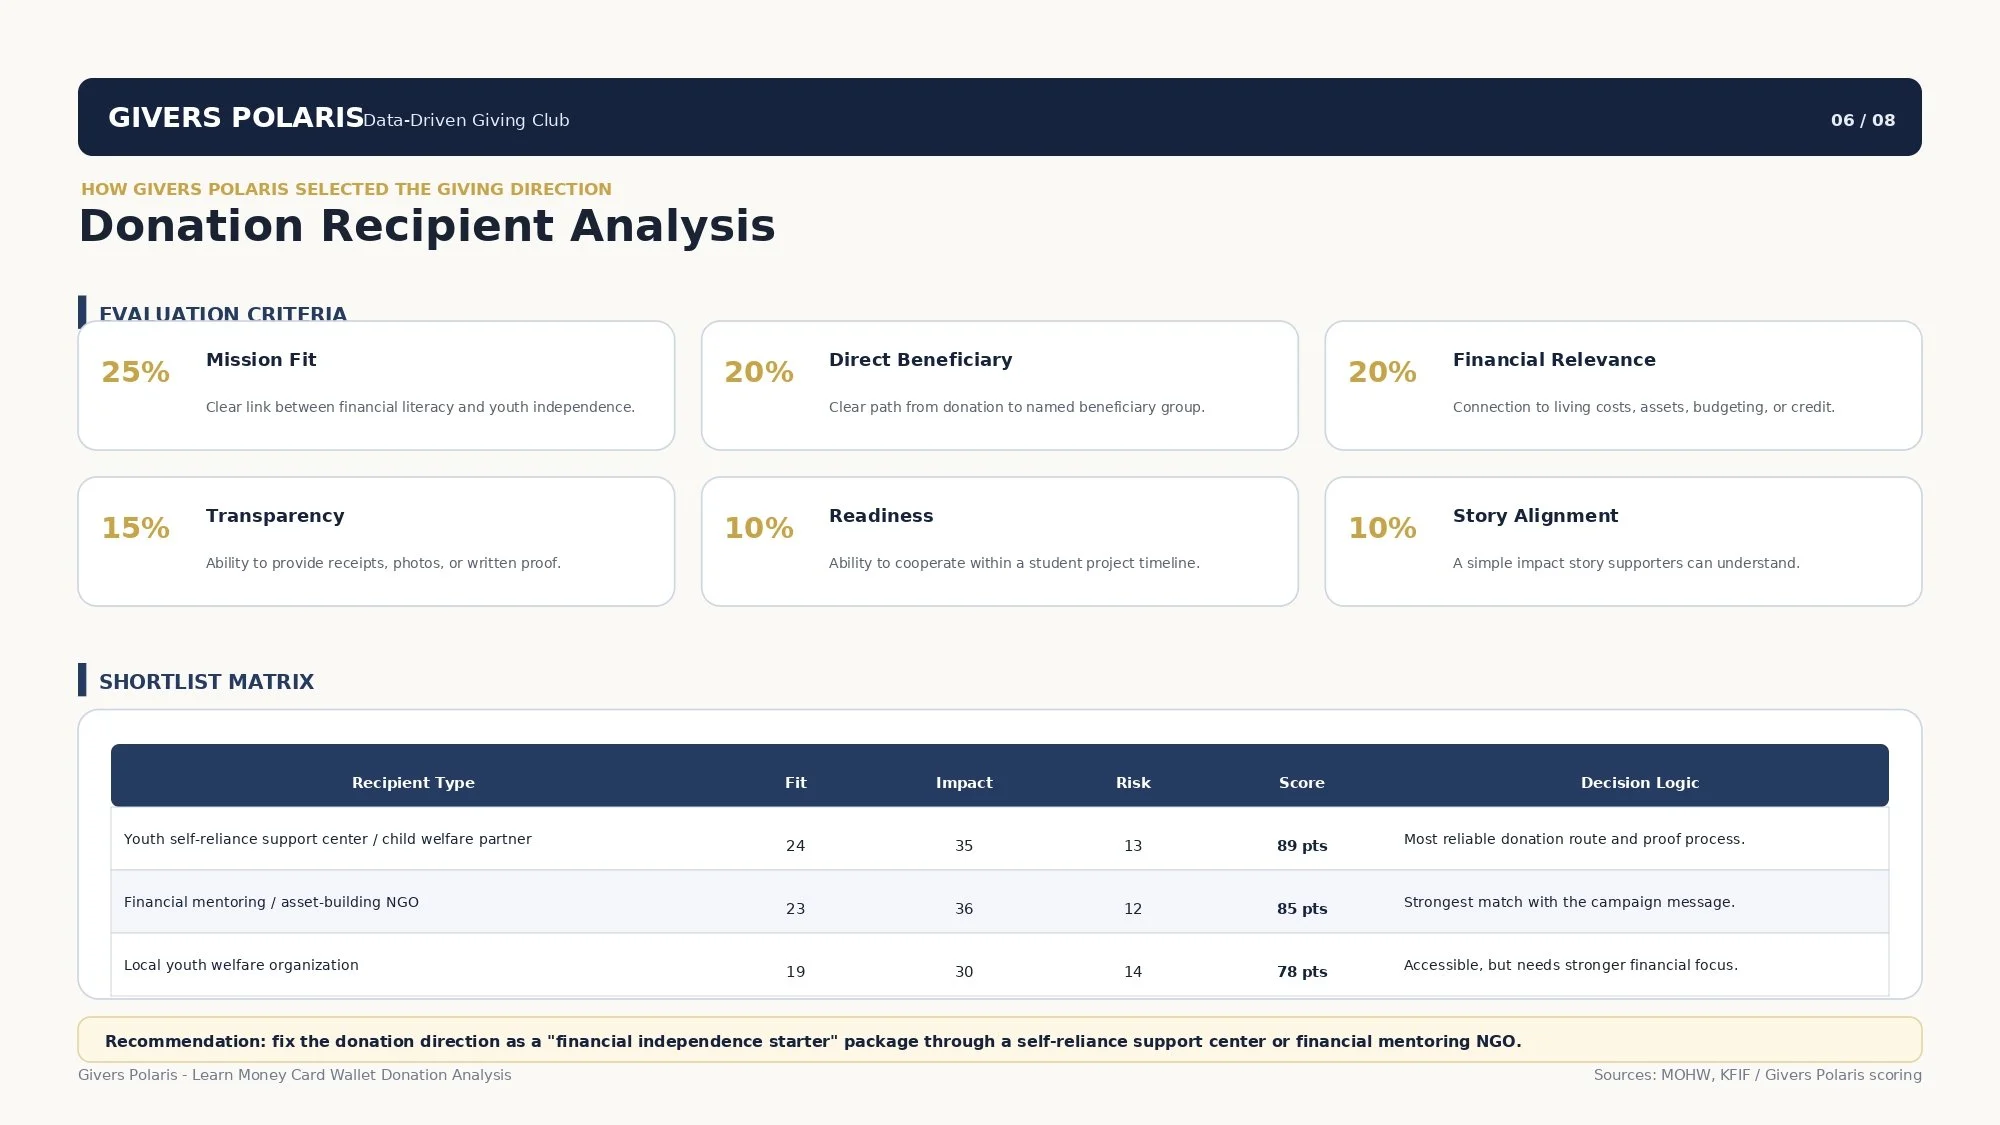The height and width of the screenshot is (1125, 2000).
Task: Click the 20% weight beside Financial Relevance
Action: [1382, 372]
